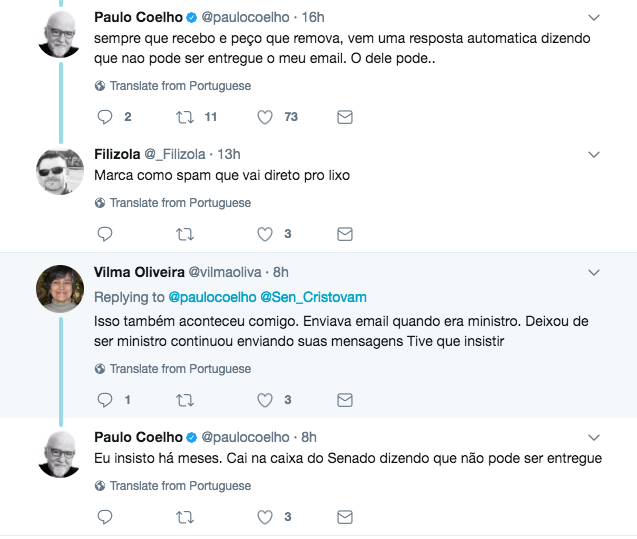Send Paulo Coelho's first tweet via direct message

pos(345,117)
